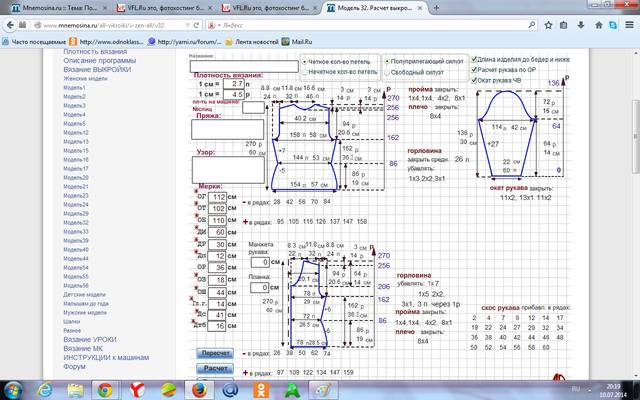This screenshot has height=400, width=640.
Task: Click the Windows Start button
Action: (x=14, y=389)
